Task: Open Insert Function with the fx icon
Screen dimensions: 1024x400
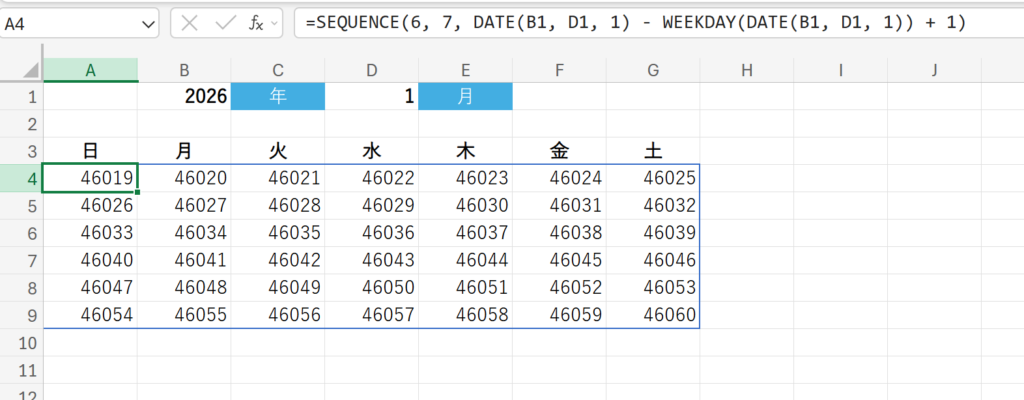Action: (255, 23)
